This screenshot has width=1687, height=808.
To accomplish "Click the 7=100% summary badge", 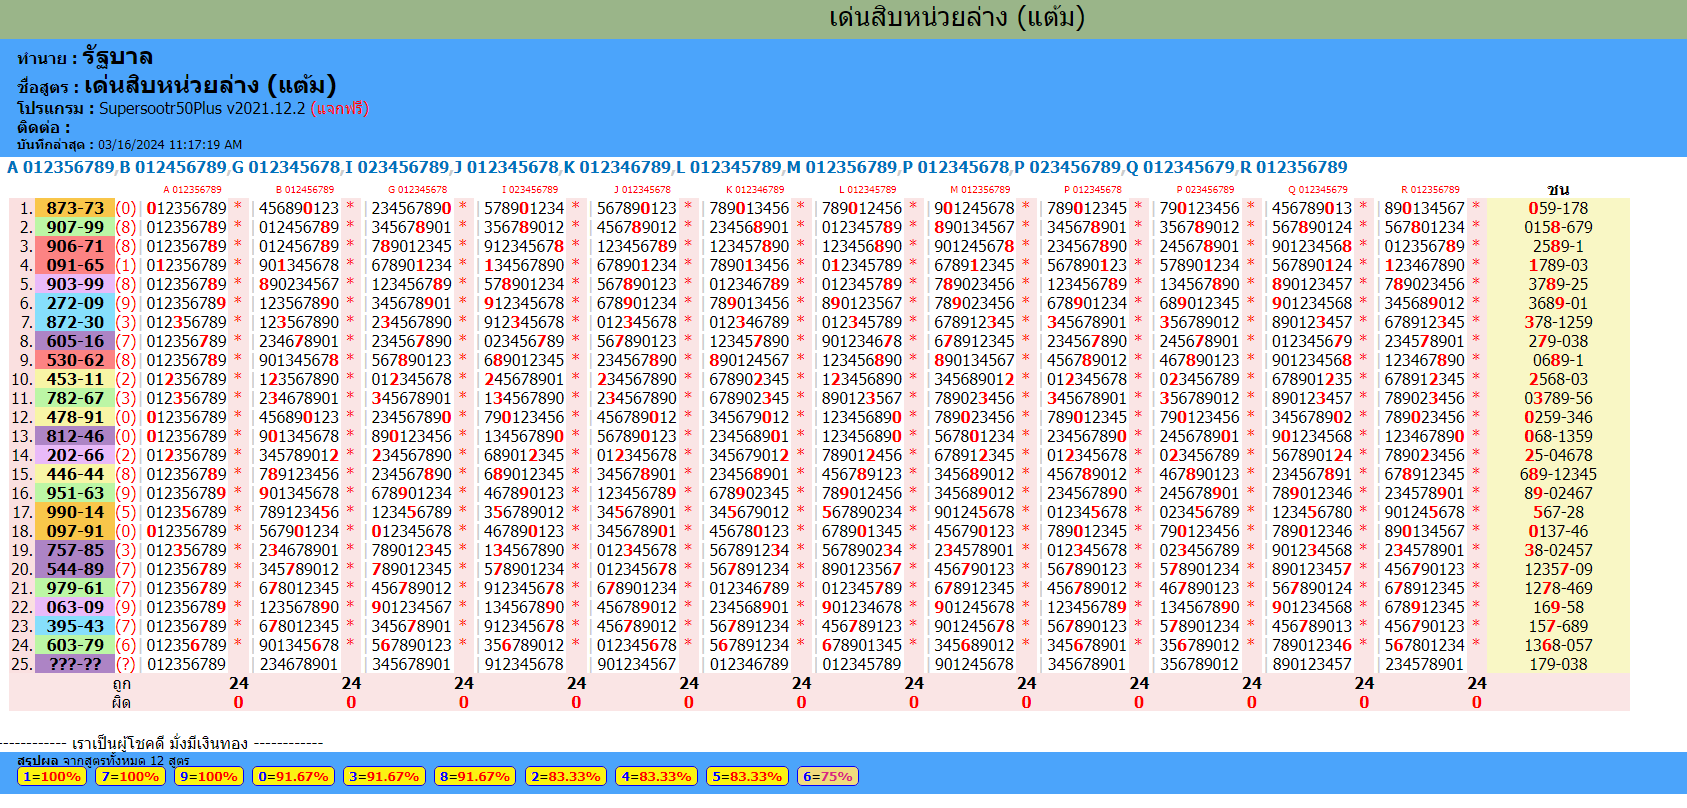I will pyautogui.click(x=130, y=776).
